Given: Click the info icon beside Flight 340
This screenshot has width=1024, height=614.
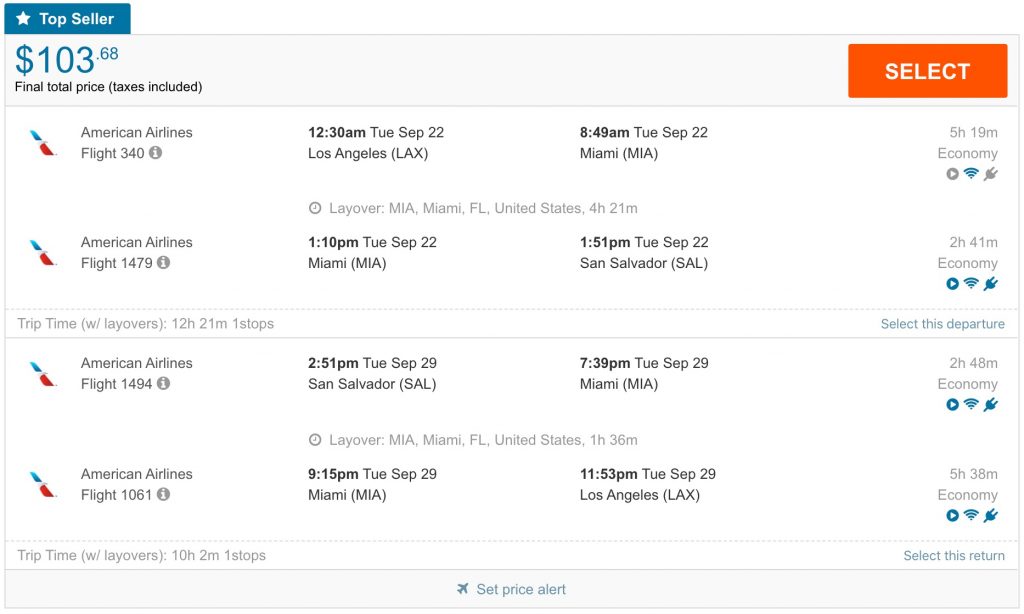Looking at the screenshot, I should coord(156,153).
